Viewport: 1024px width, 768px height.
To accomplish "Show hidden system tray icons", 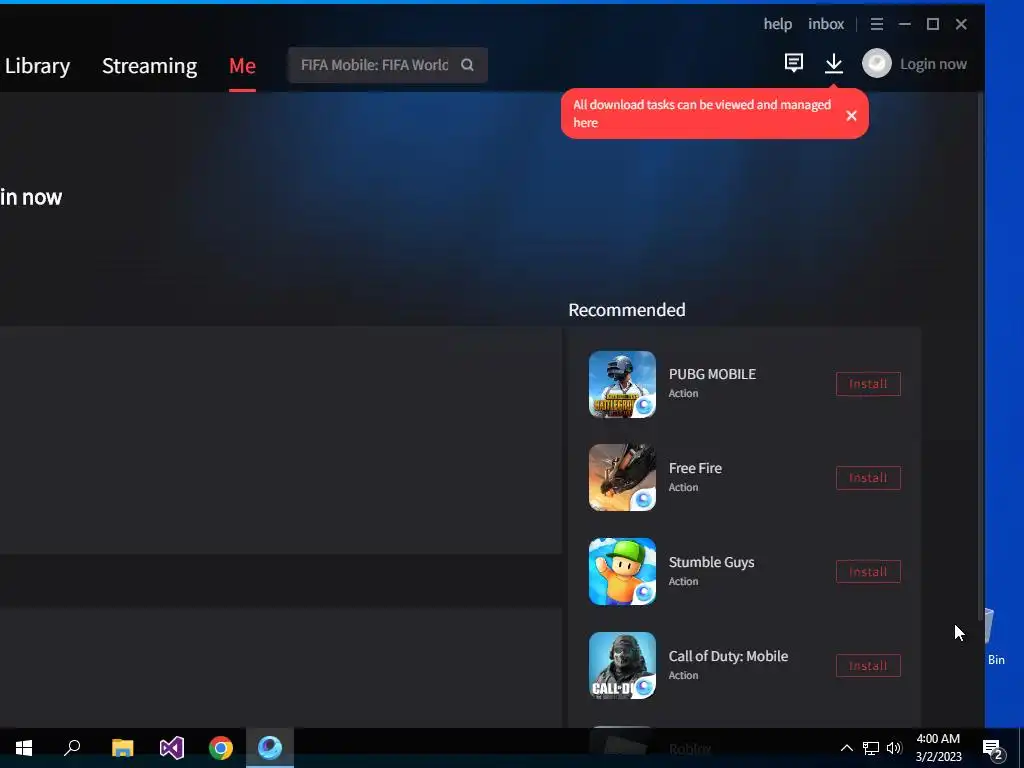I will pos(846,748).
